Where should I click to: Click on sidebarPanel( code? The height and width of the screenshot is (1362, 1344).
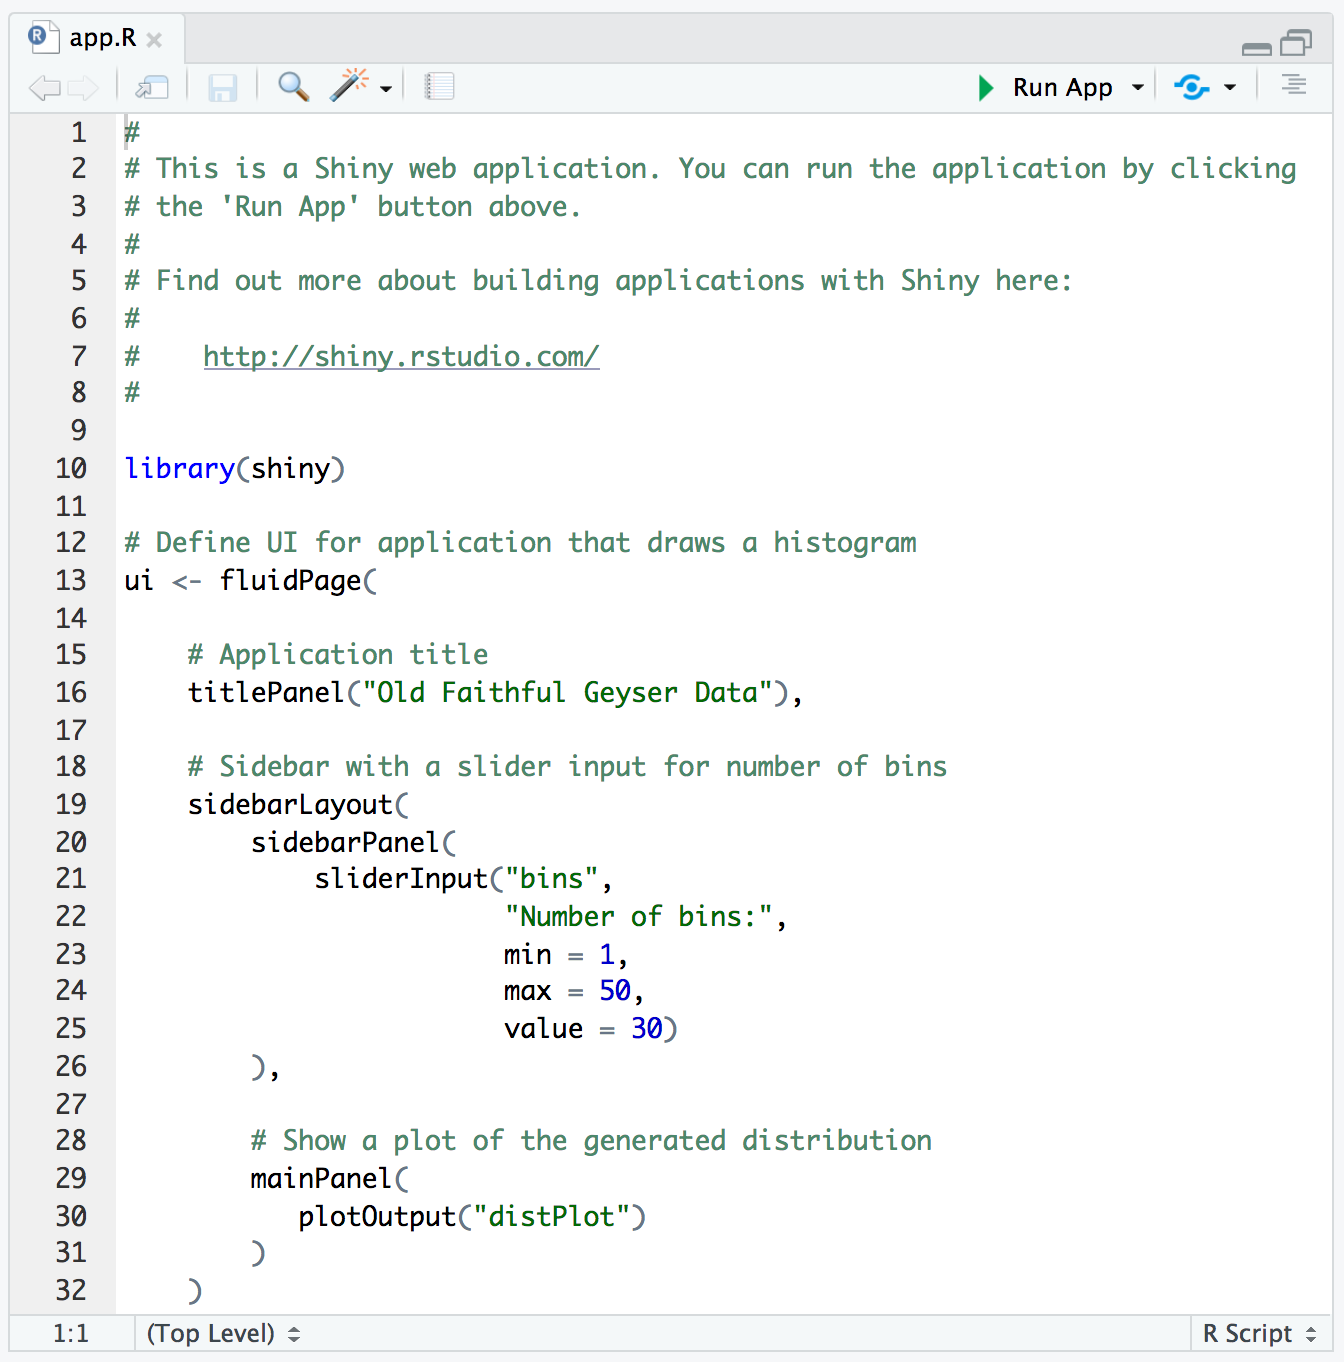point(354,842)
